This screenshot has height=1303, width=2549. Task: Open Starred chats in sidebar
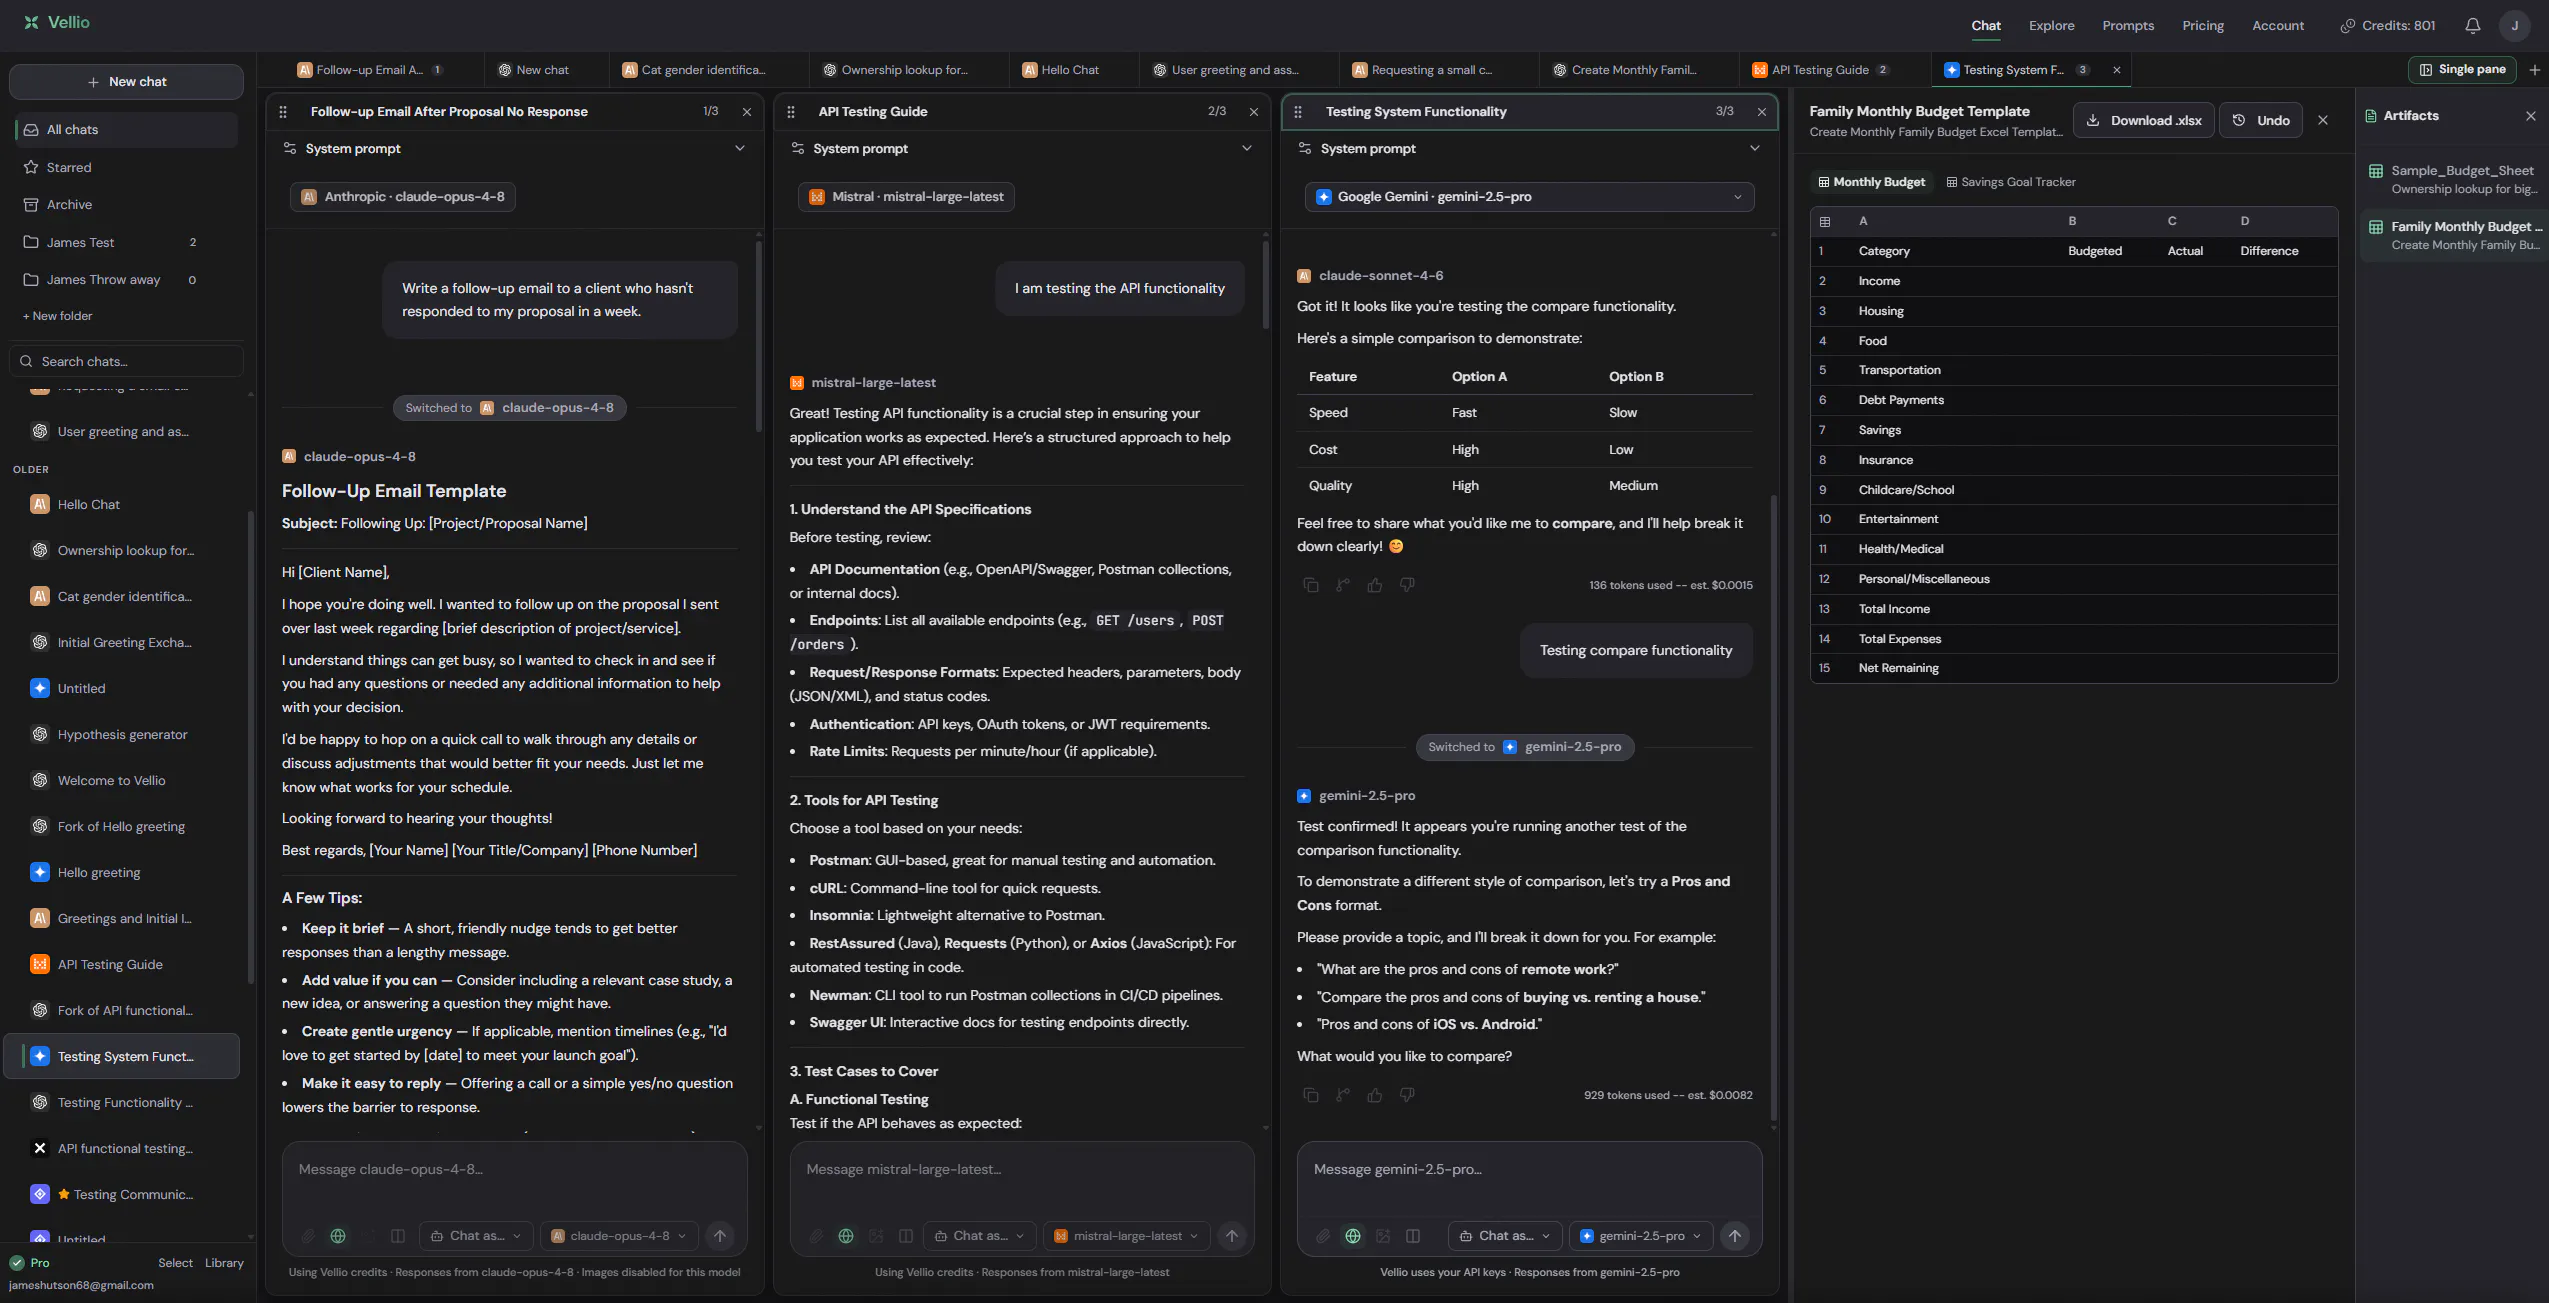(x=126, y=167)
